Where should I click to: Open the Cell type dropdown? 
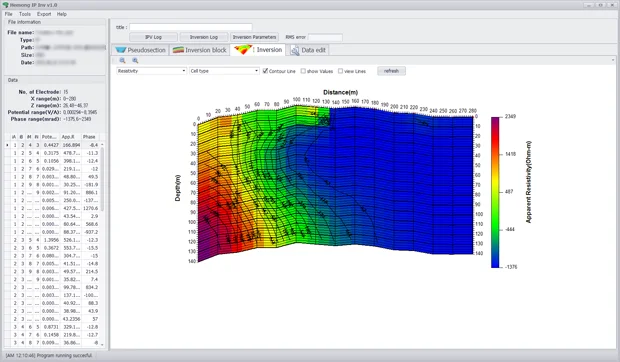pyautogui.click(x=224, y=71)
